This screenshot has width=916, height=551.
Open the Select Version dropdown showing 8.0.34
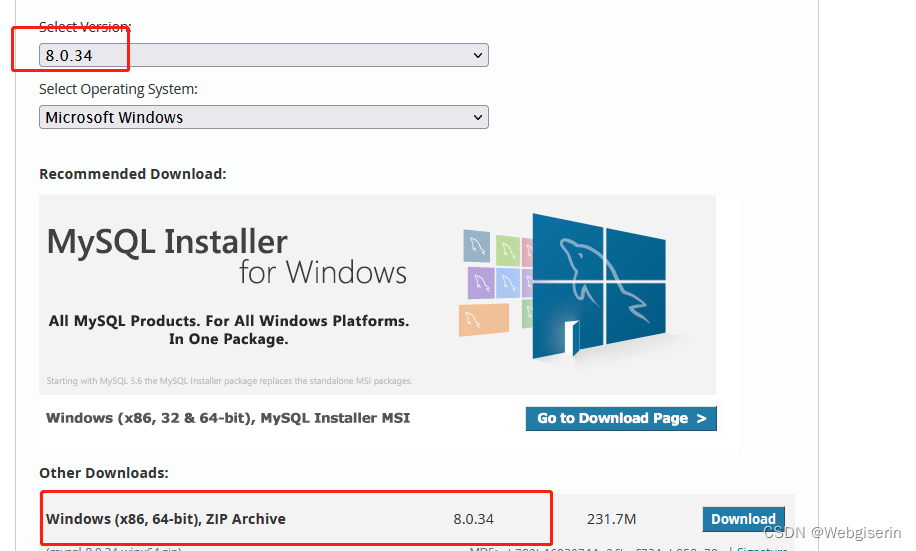coord(263,55)
